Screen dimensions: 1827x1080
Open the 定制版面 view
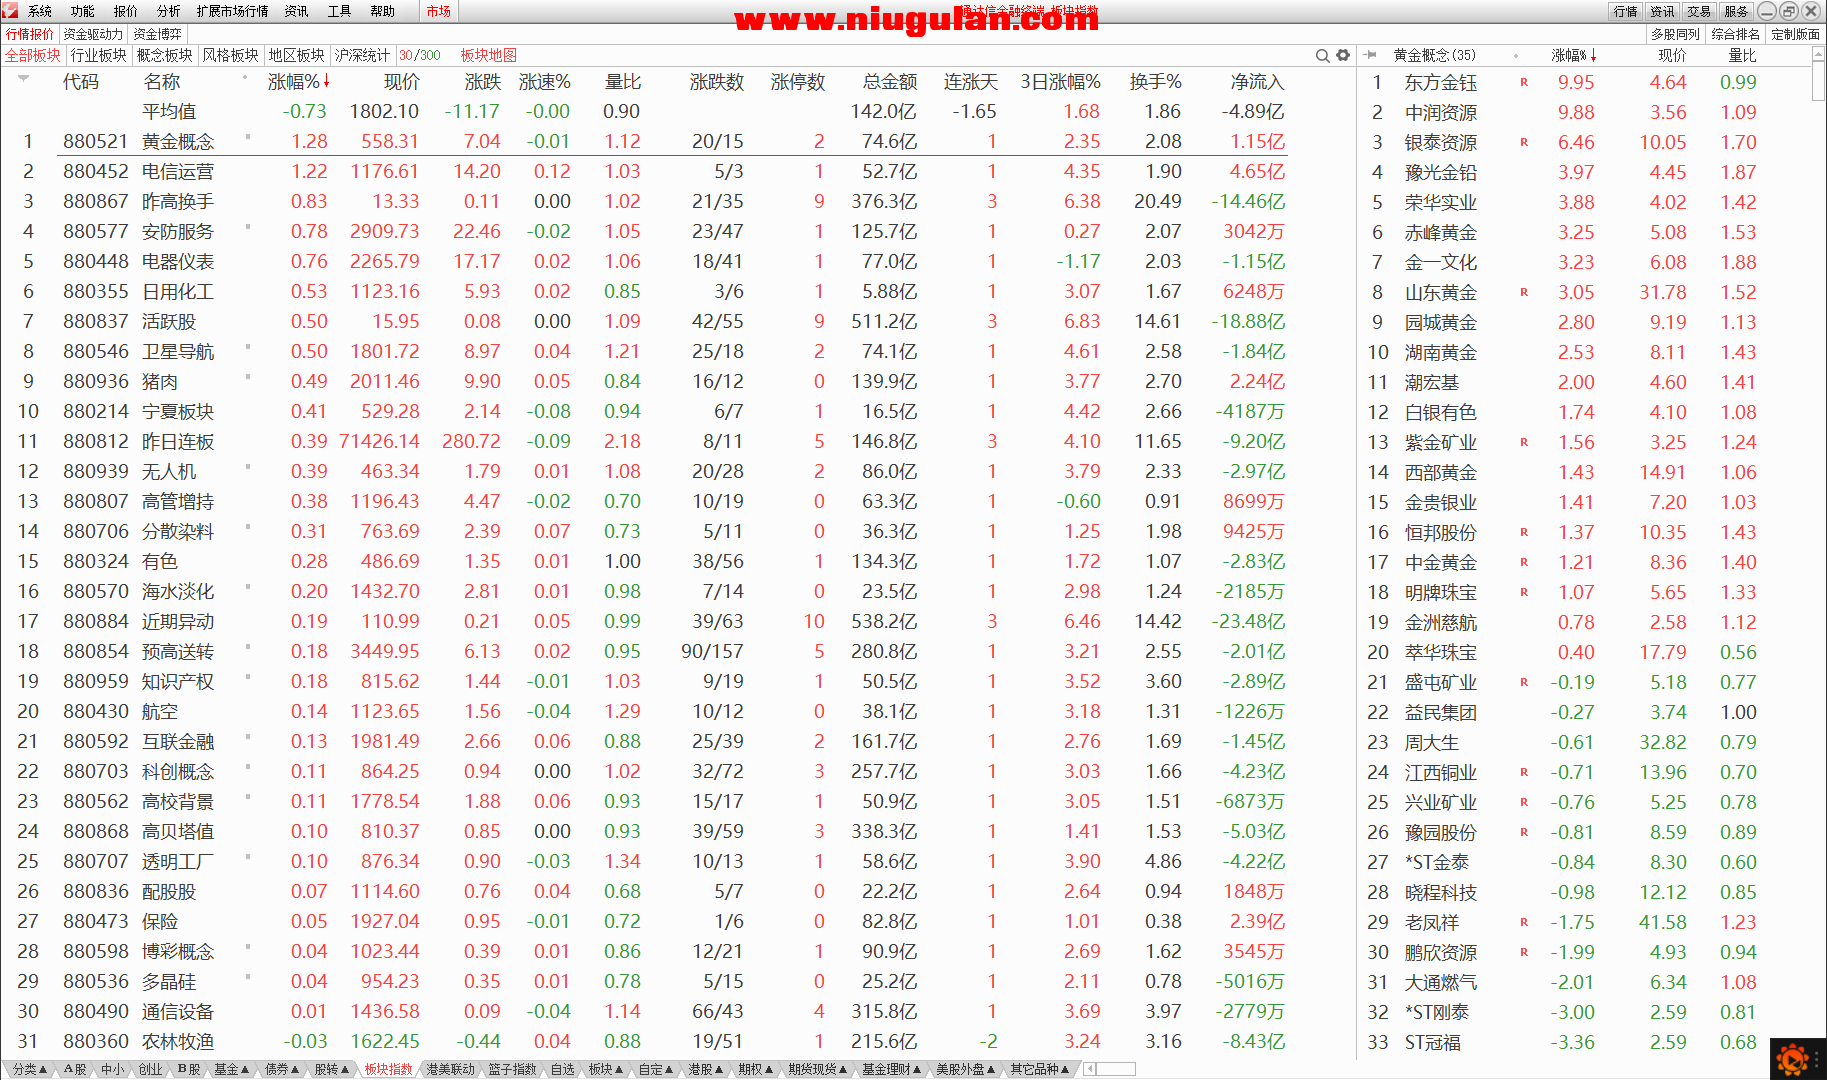pyautogui.click(x=1795, y=34)
